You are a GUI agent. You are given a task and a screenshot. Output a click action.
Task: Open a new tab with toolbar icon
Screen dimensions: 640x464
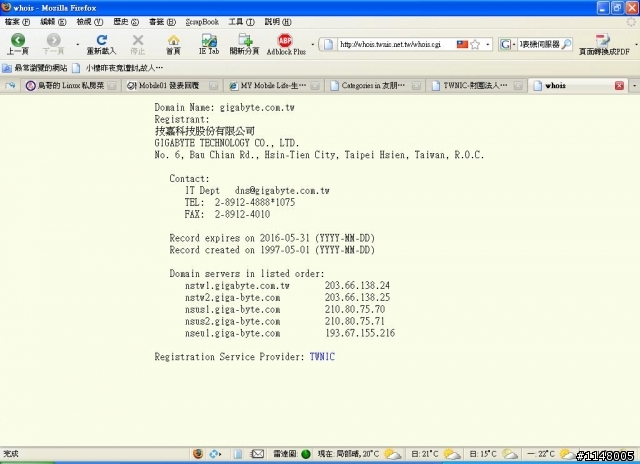pos(244,44)
